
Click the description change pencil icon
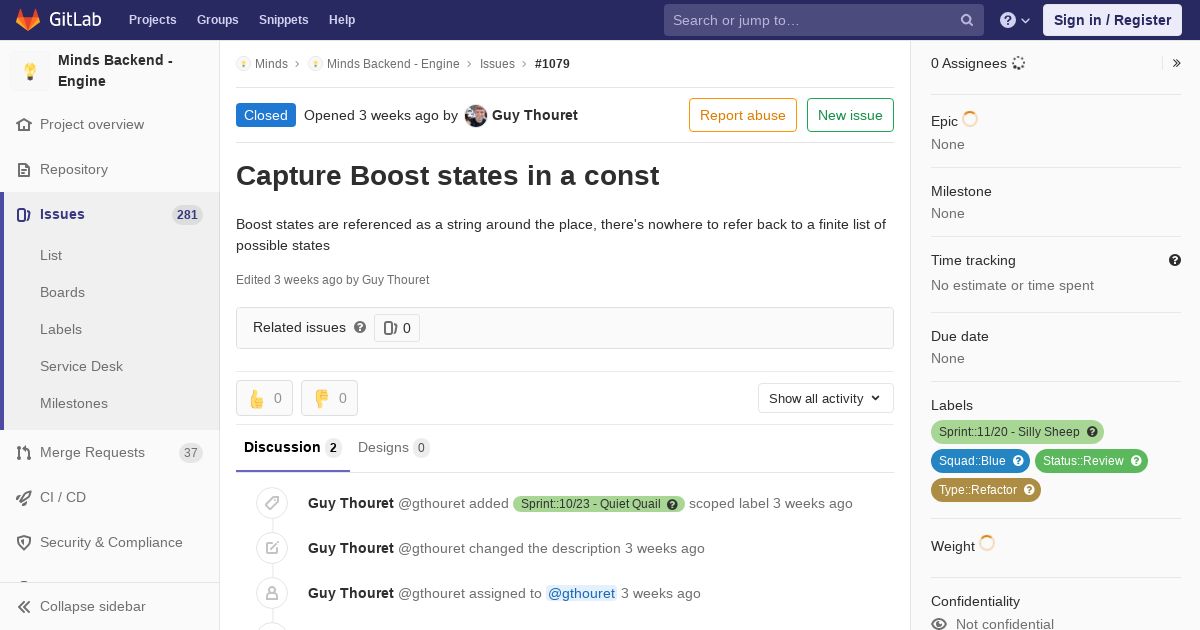(272, 548)
